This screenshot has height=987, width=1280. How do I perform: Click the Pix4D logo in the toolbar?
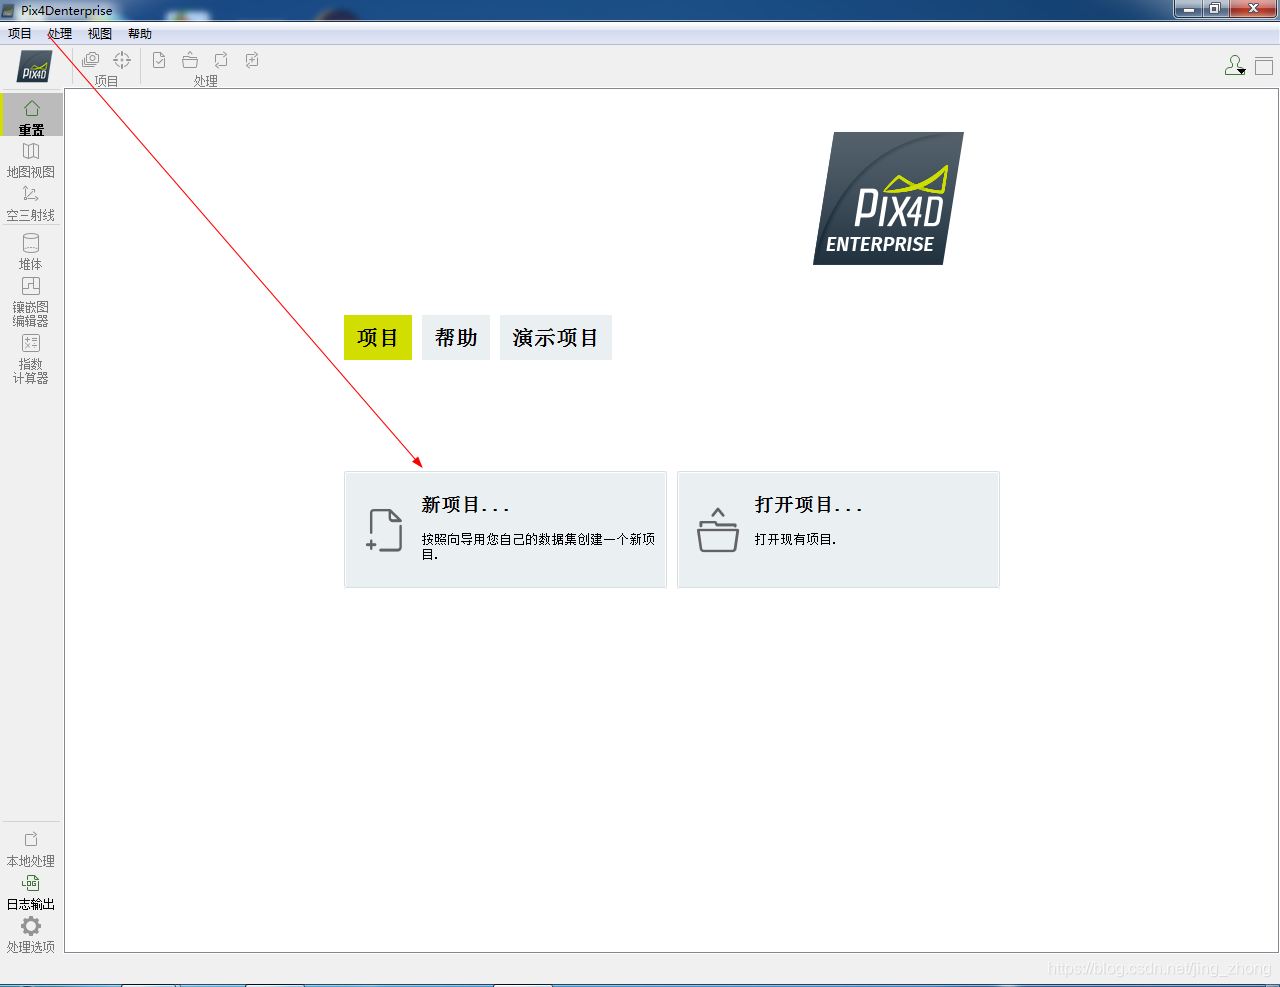click(x=35, y=67)
